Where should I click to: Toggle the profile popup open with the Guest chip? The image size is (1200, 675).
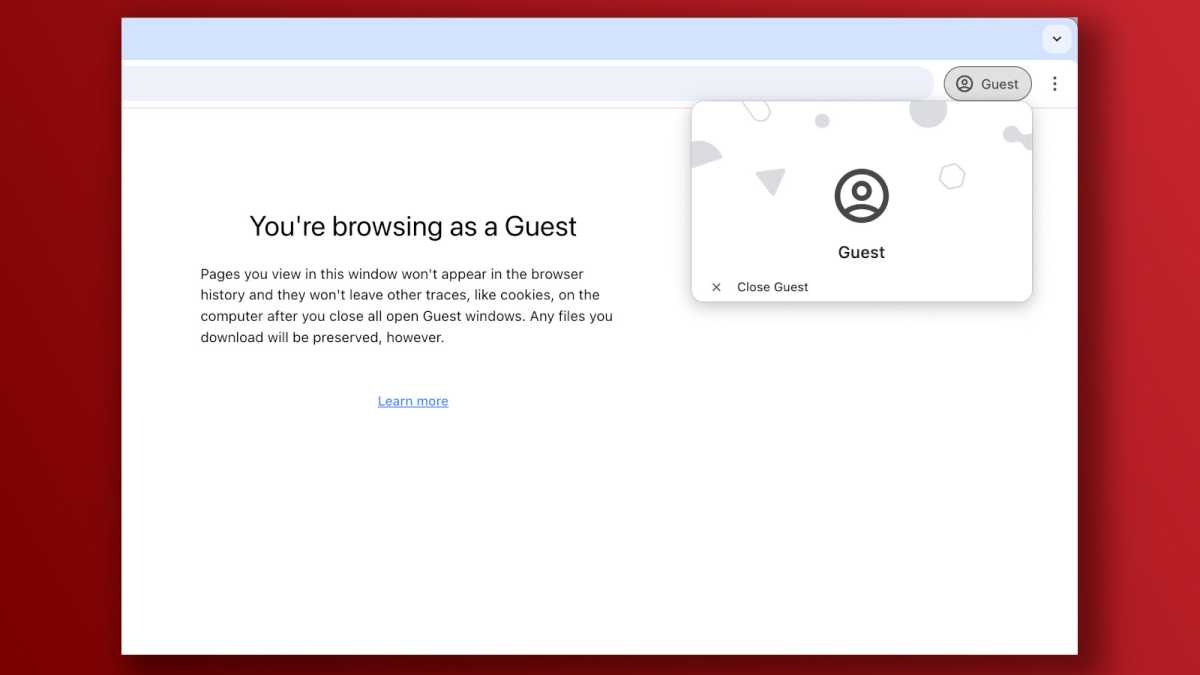tap(988, 83)
